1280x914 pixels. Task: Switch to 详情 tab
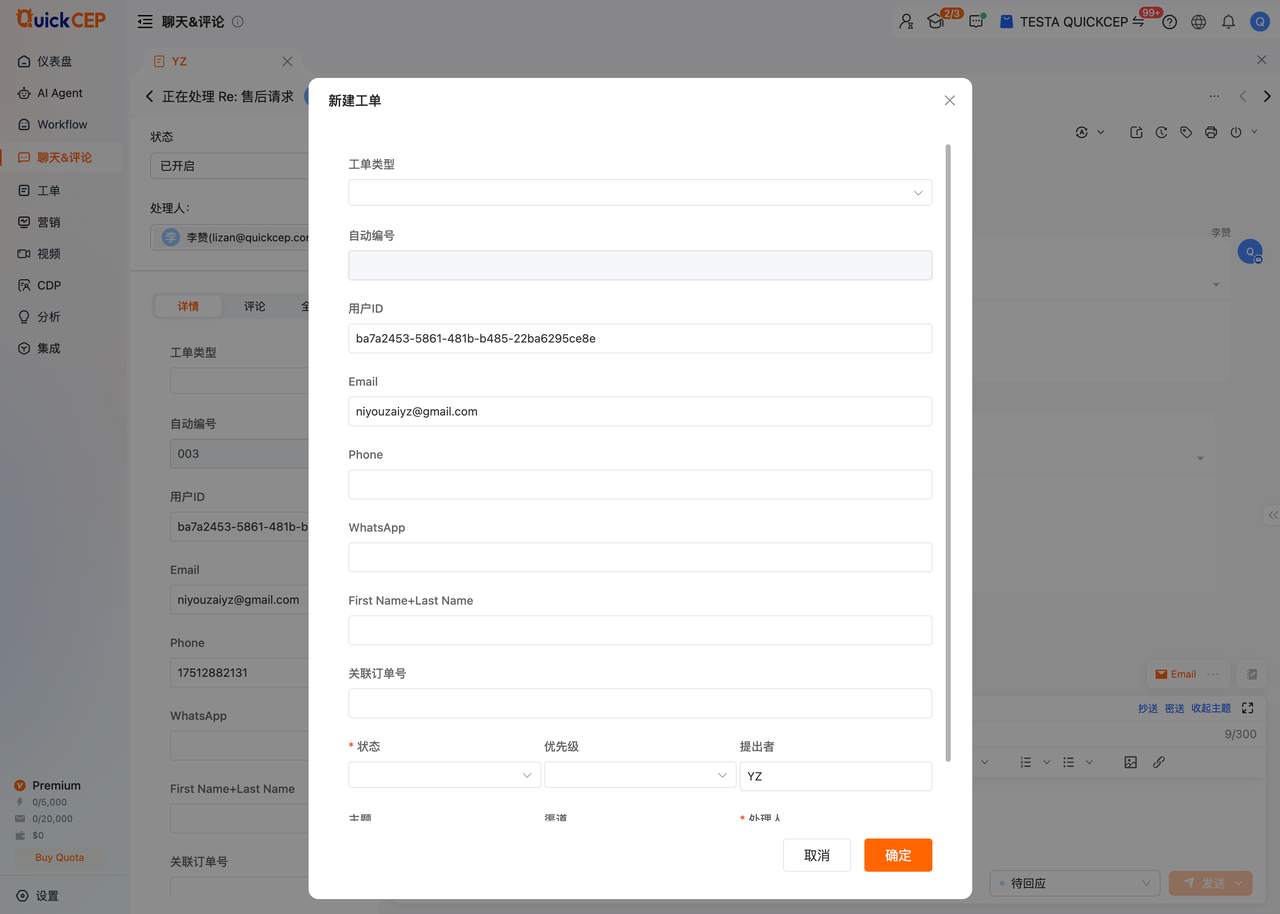188,306
